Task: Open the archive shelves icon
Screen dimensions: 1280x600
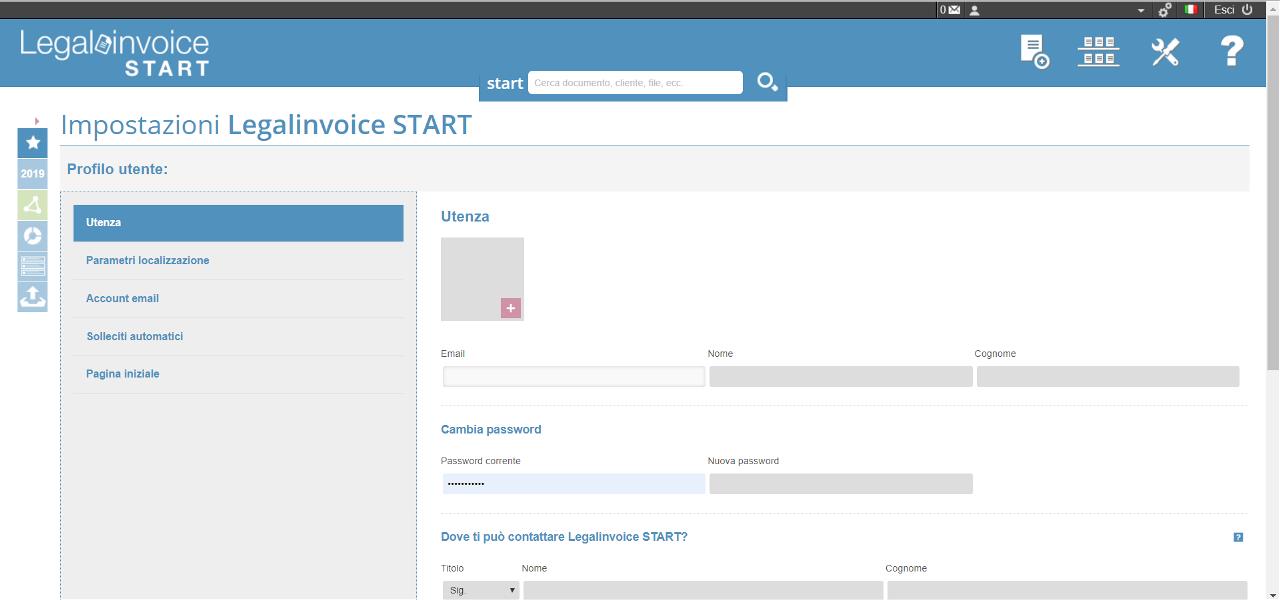Action: pos(1098,51)
